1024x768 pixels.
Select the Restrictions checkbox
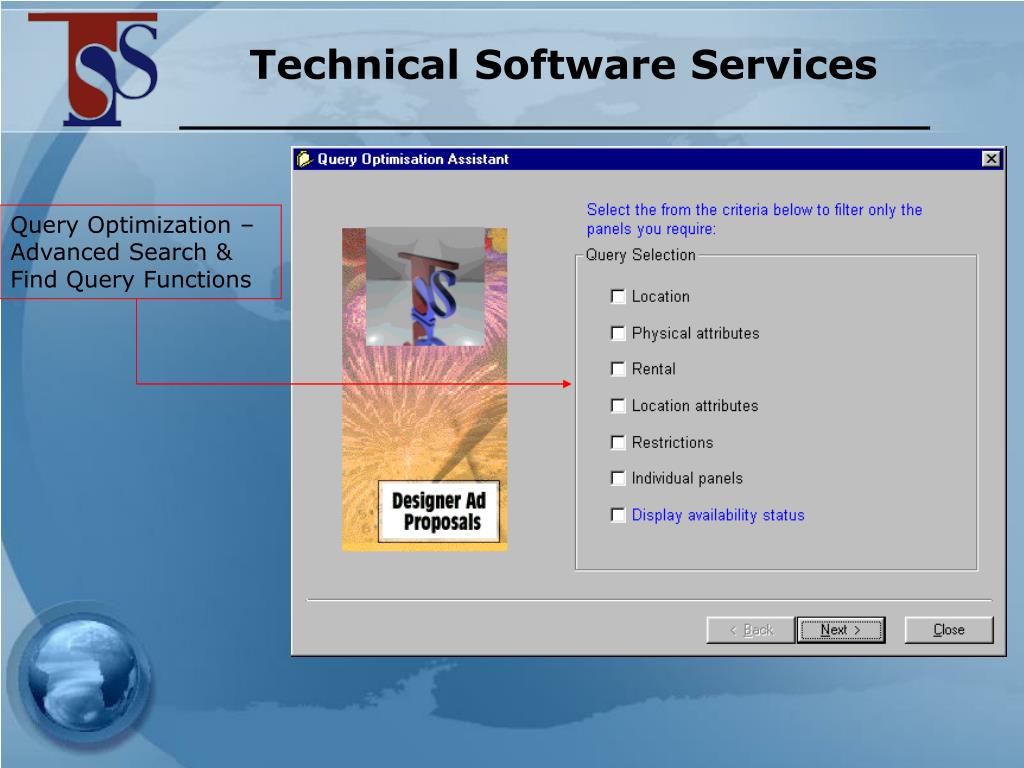coord(617,442)
